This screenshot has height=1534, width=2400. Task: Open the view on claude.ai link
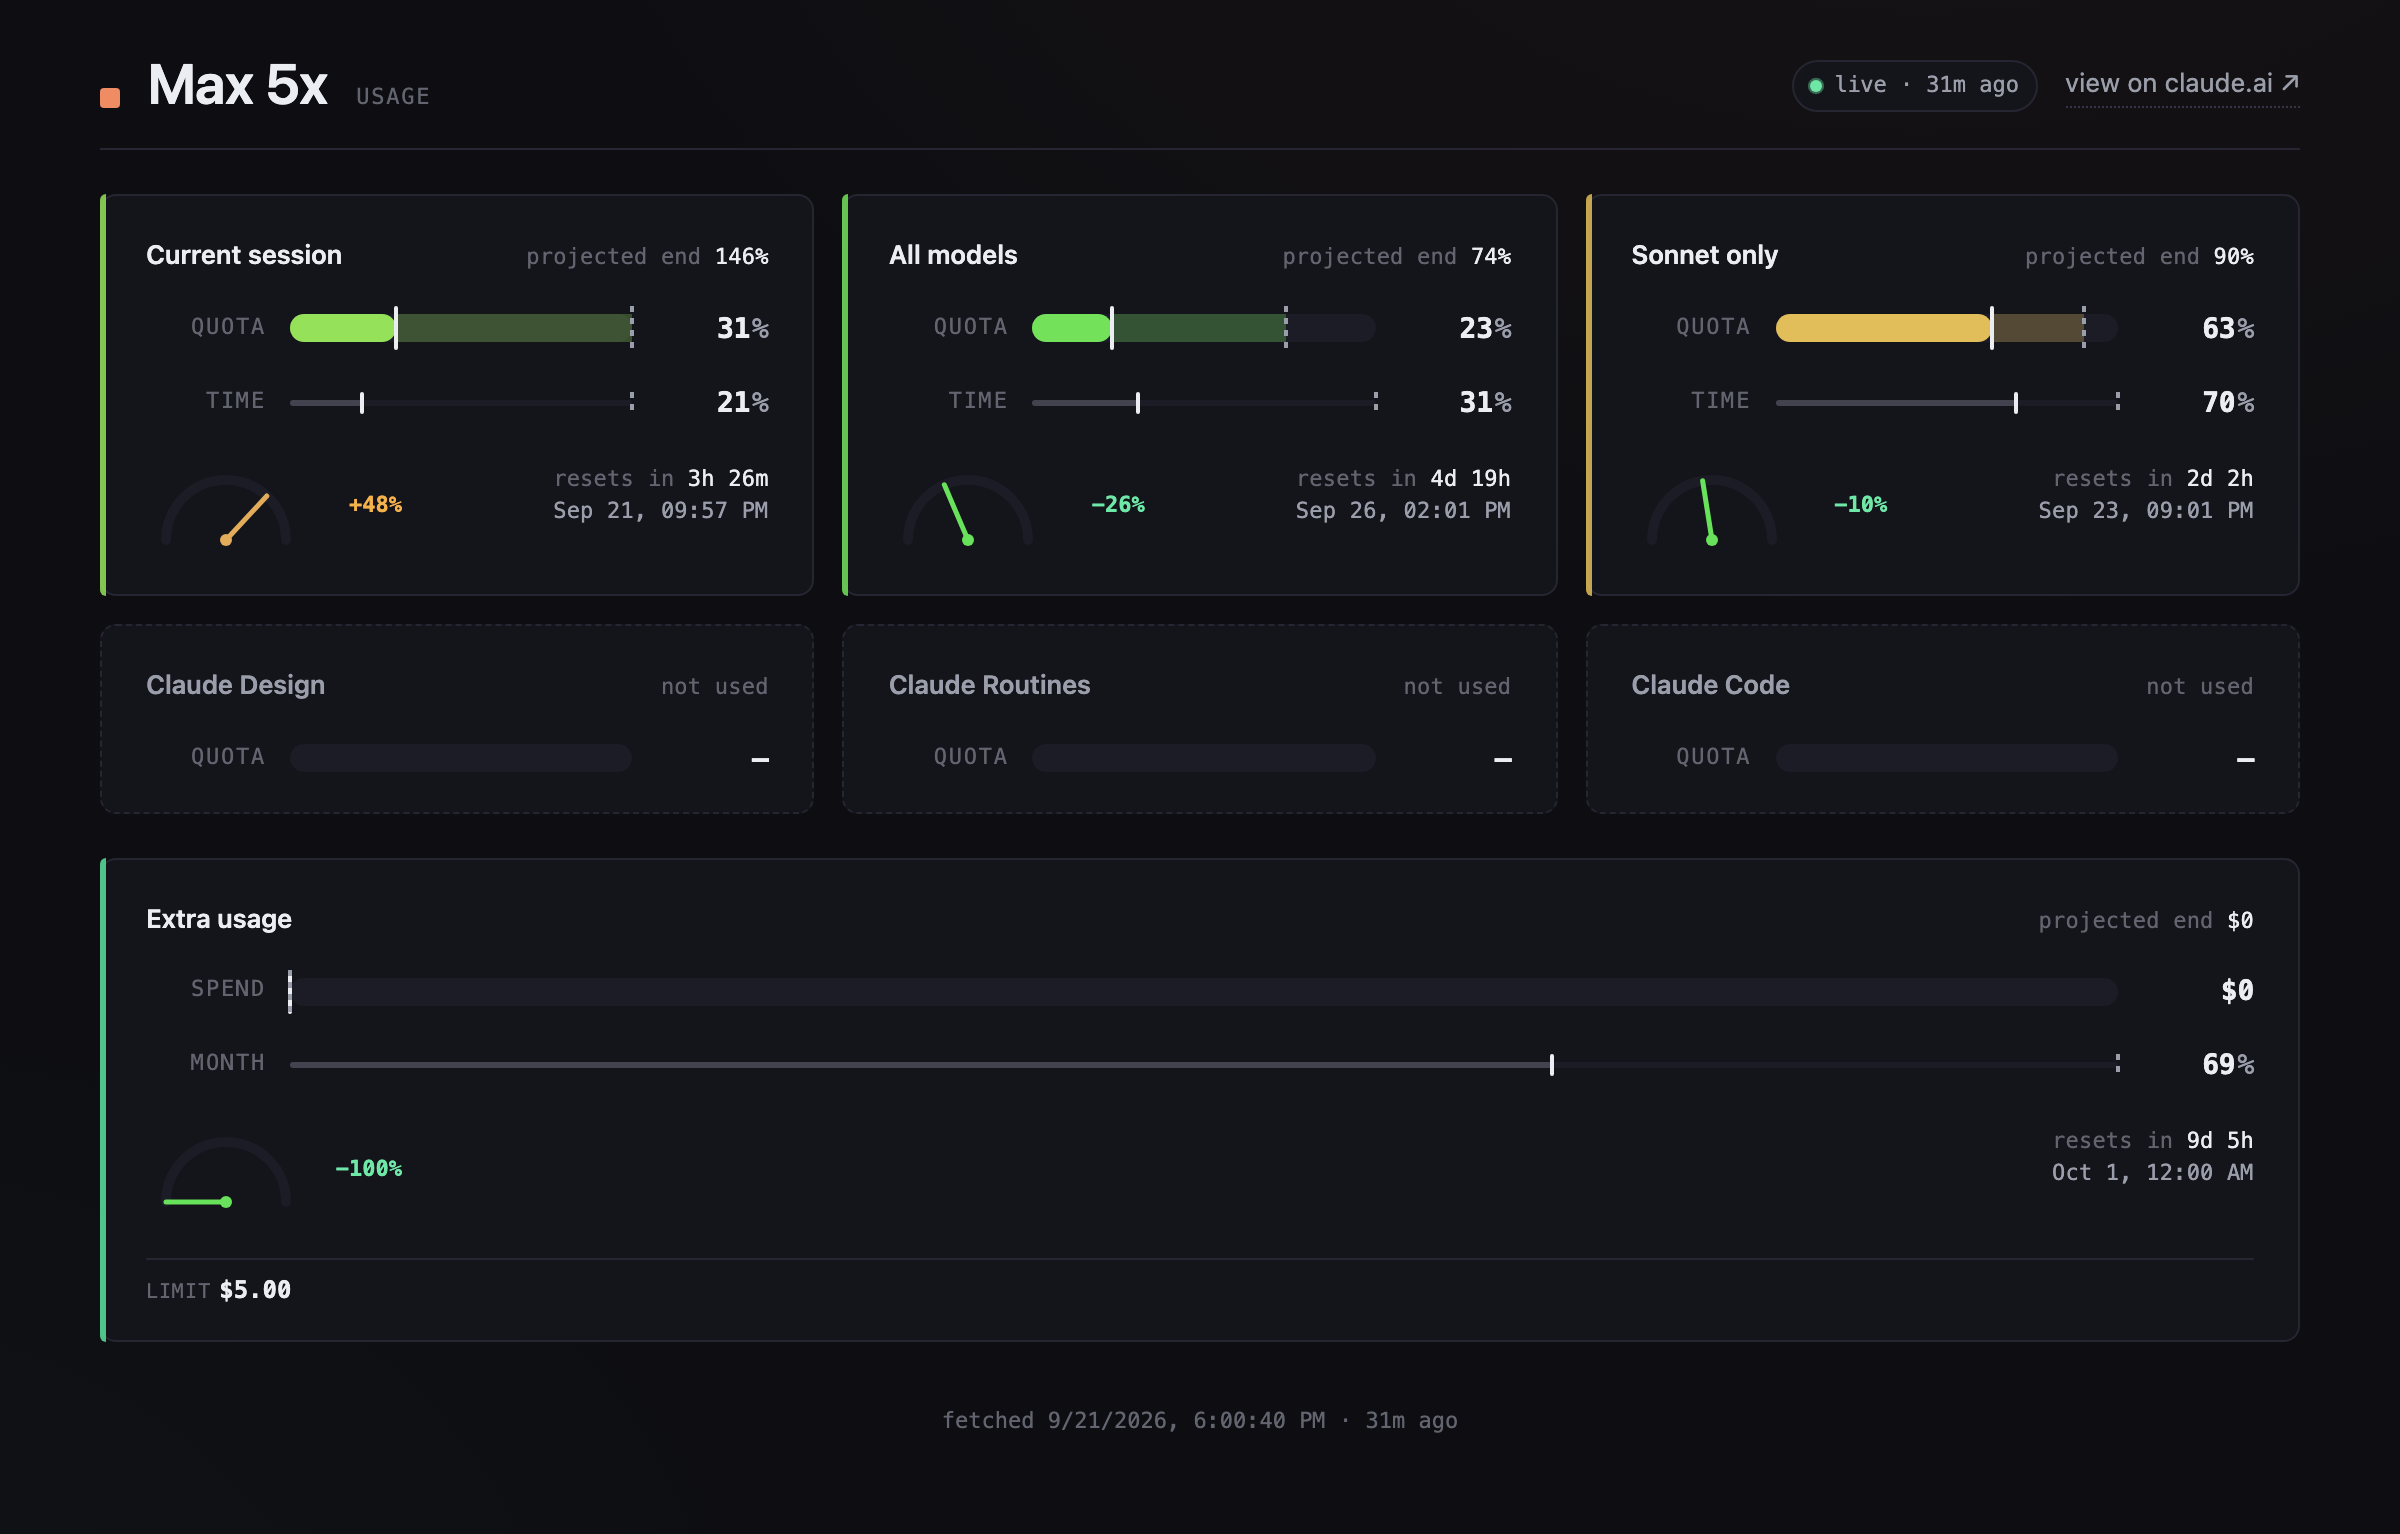2182,84
